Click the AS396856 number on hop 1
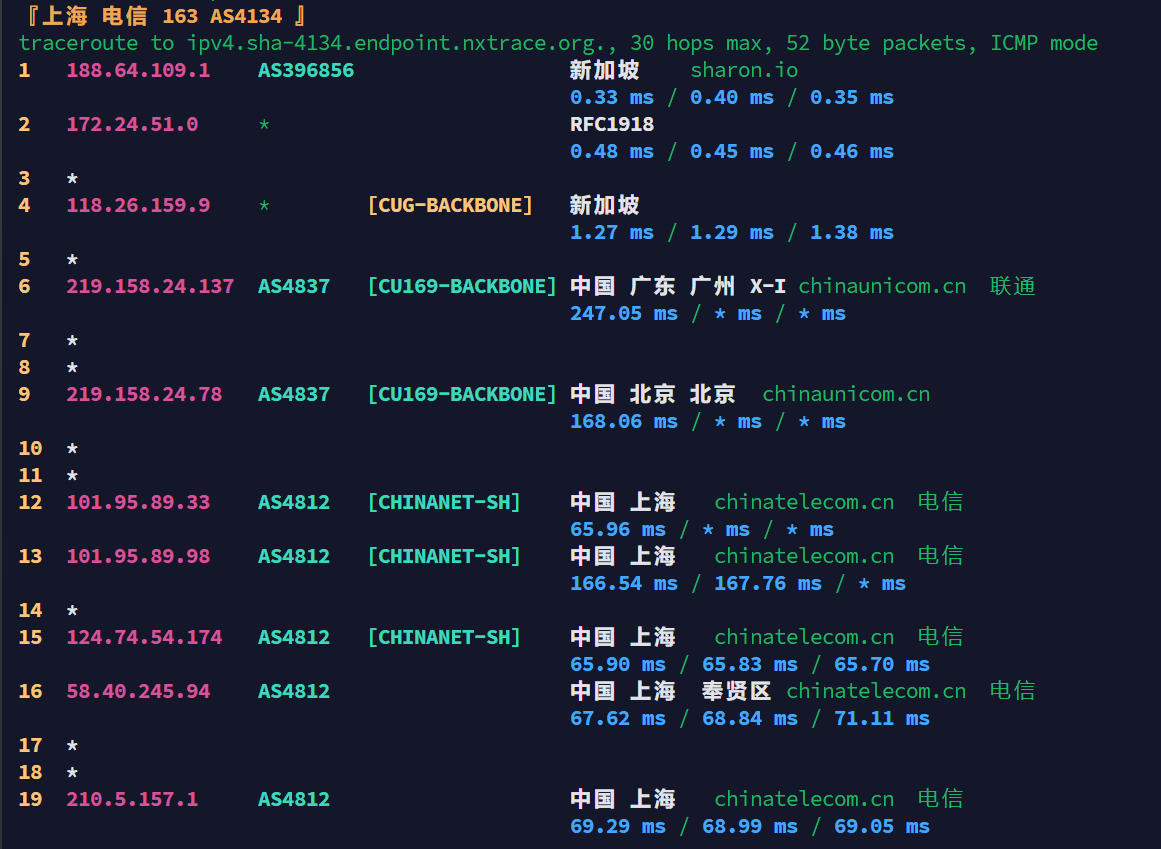The width and height of the screenshot is (1161, 849). point(306,70)
